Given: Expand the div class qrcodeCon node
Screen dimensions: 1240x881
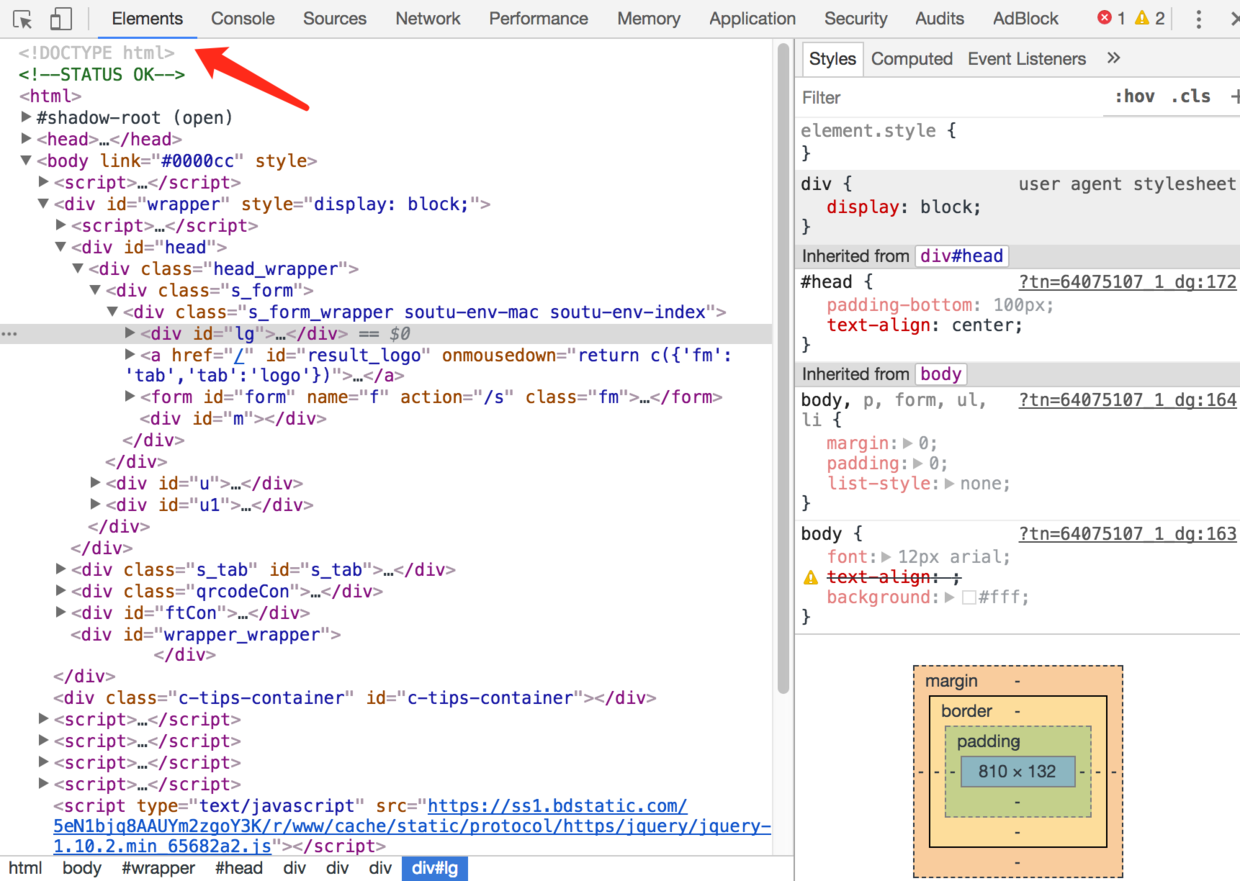Looking at the screenshot, I should point(61,591).
